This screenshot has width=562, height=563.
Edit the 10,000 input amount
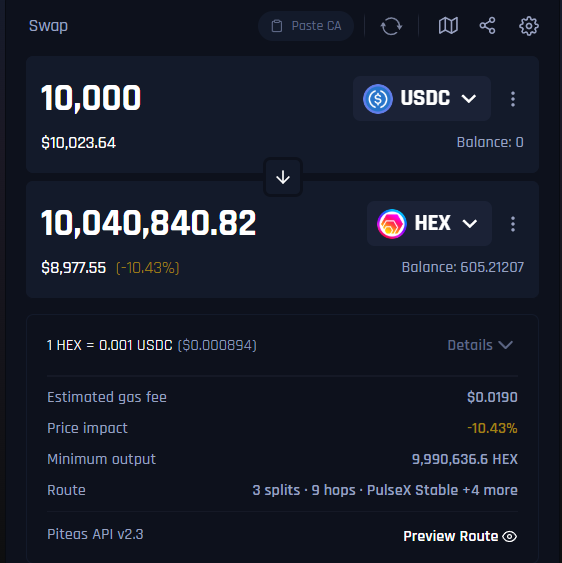(91, 98)
